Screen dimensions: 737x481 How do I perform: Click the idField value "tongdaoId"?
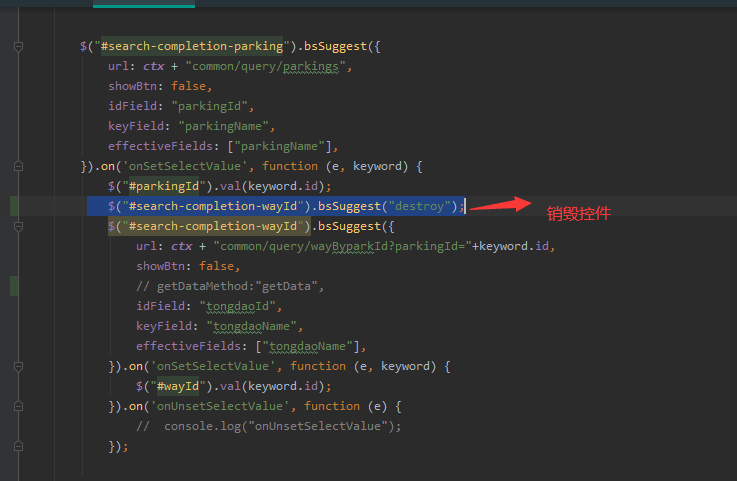[237, 307]
